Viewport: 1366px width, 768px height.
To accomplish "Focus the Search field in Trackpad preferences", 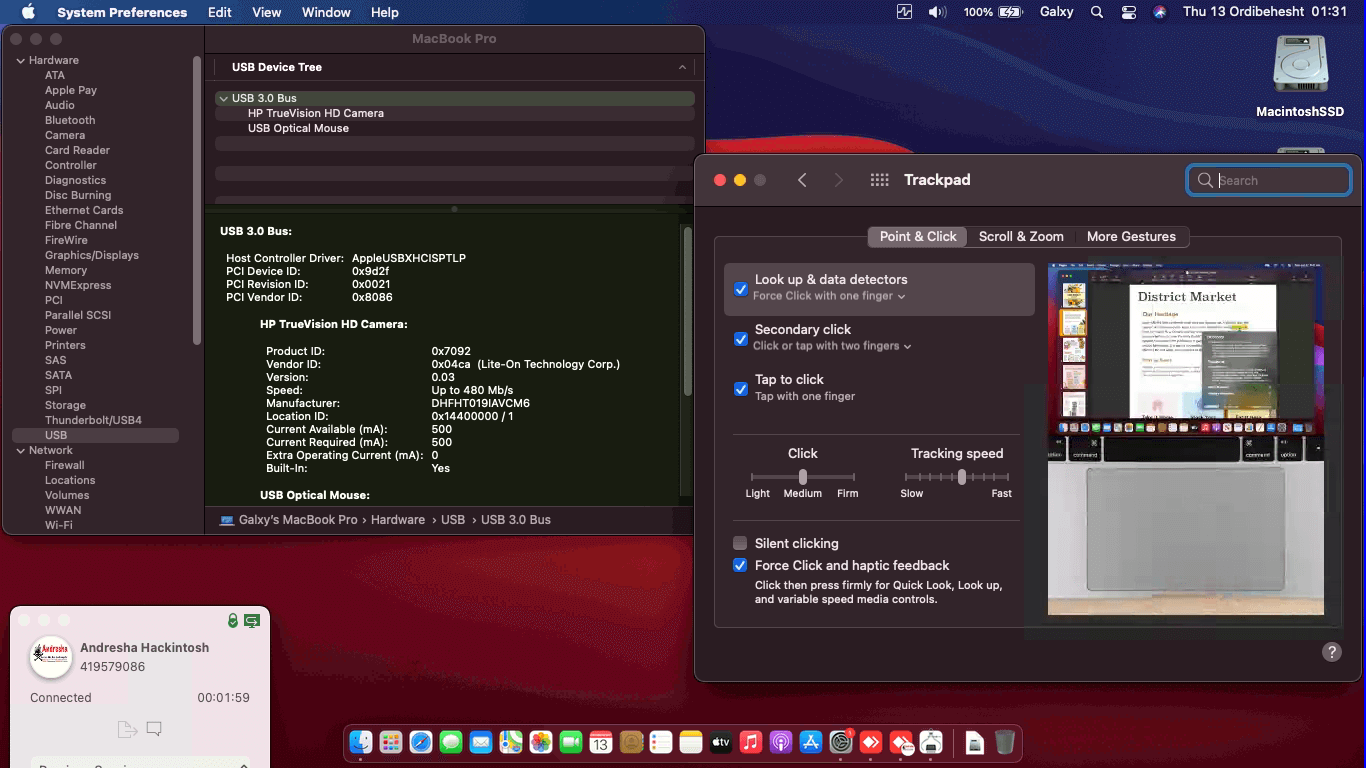I will (1269, 180).
